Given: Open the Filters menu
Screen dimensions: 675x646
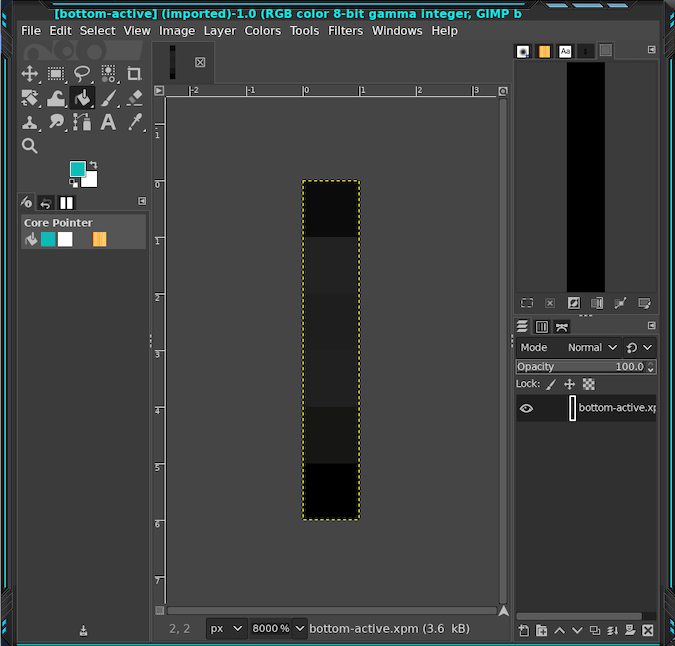Looking at the screenshot, I should pyautogui.click(x=346, y=30).
